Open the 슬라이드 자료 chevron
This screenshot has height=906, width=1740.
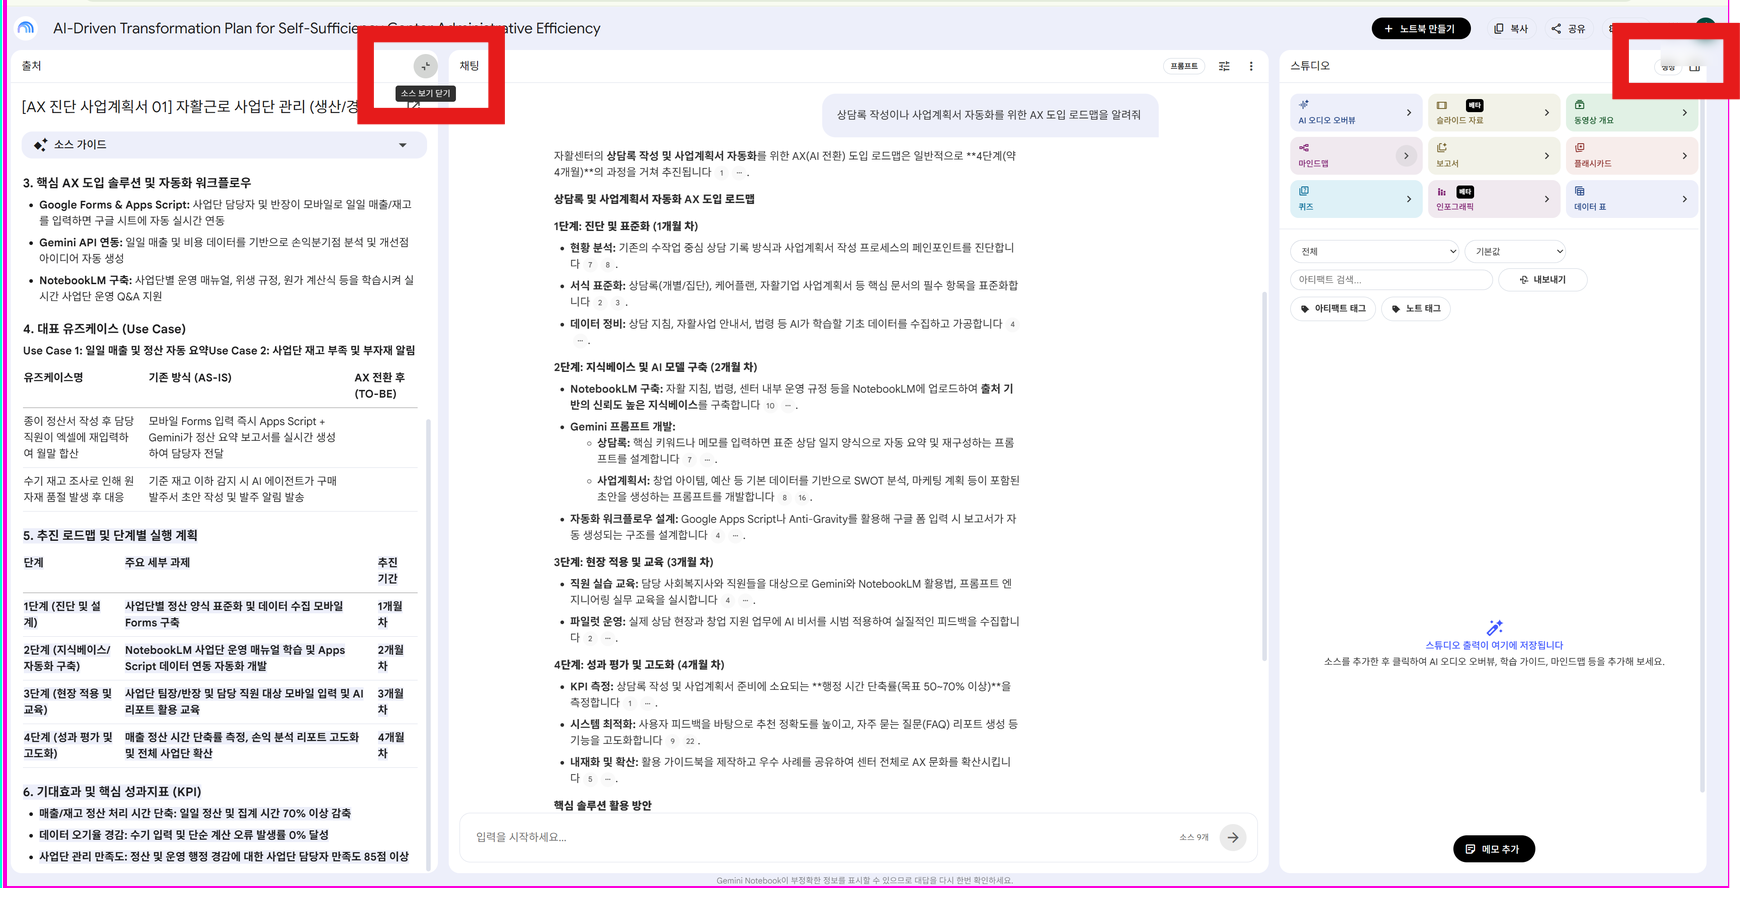pos(1546,112)
